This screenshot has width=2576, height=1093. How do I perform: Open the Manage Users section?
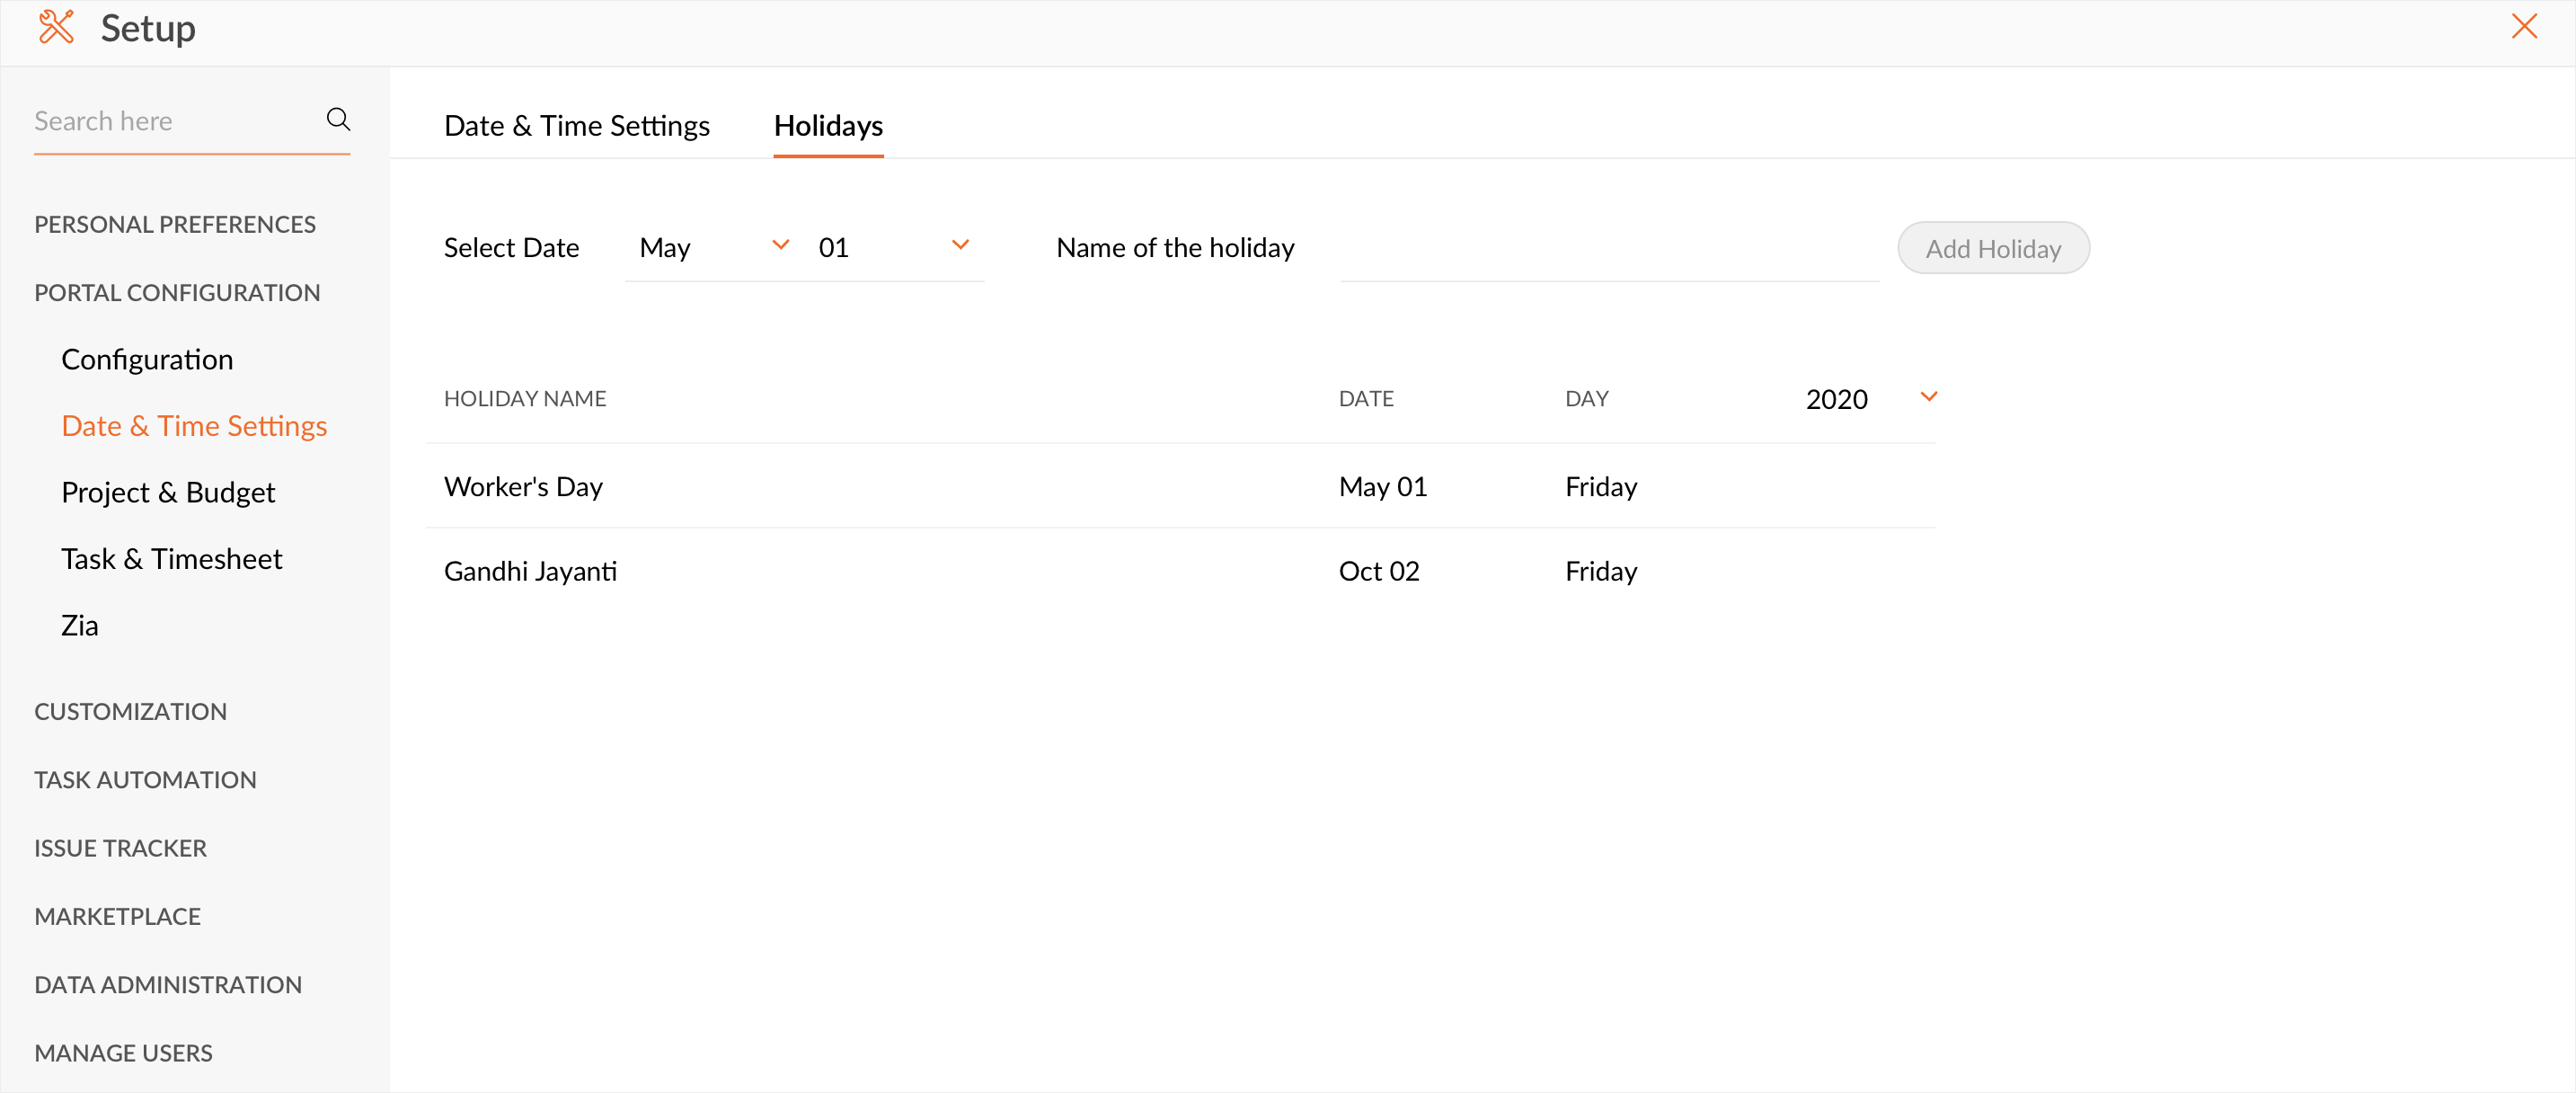(123, 1052)
